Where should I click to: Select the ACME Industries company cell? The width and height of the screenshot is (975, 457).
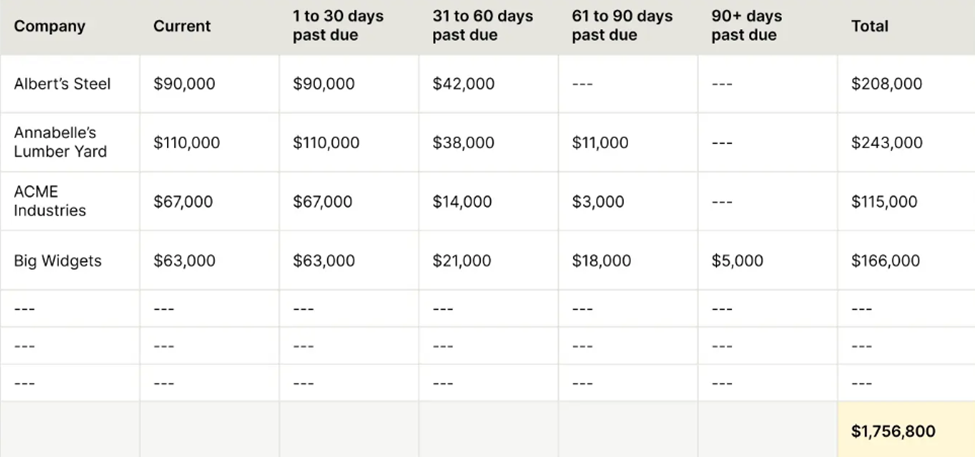pos(50,201)
